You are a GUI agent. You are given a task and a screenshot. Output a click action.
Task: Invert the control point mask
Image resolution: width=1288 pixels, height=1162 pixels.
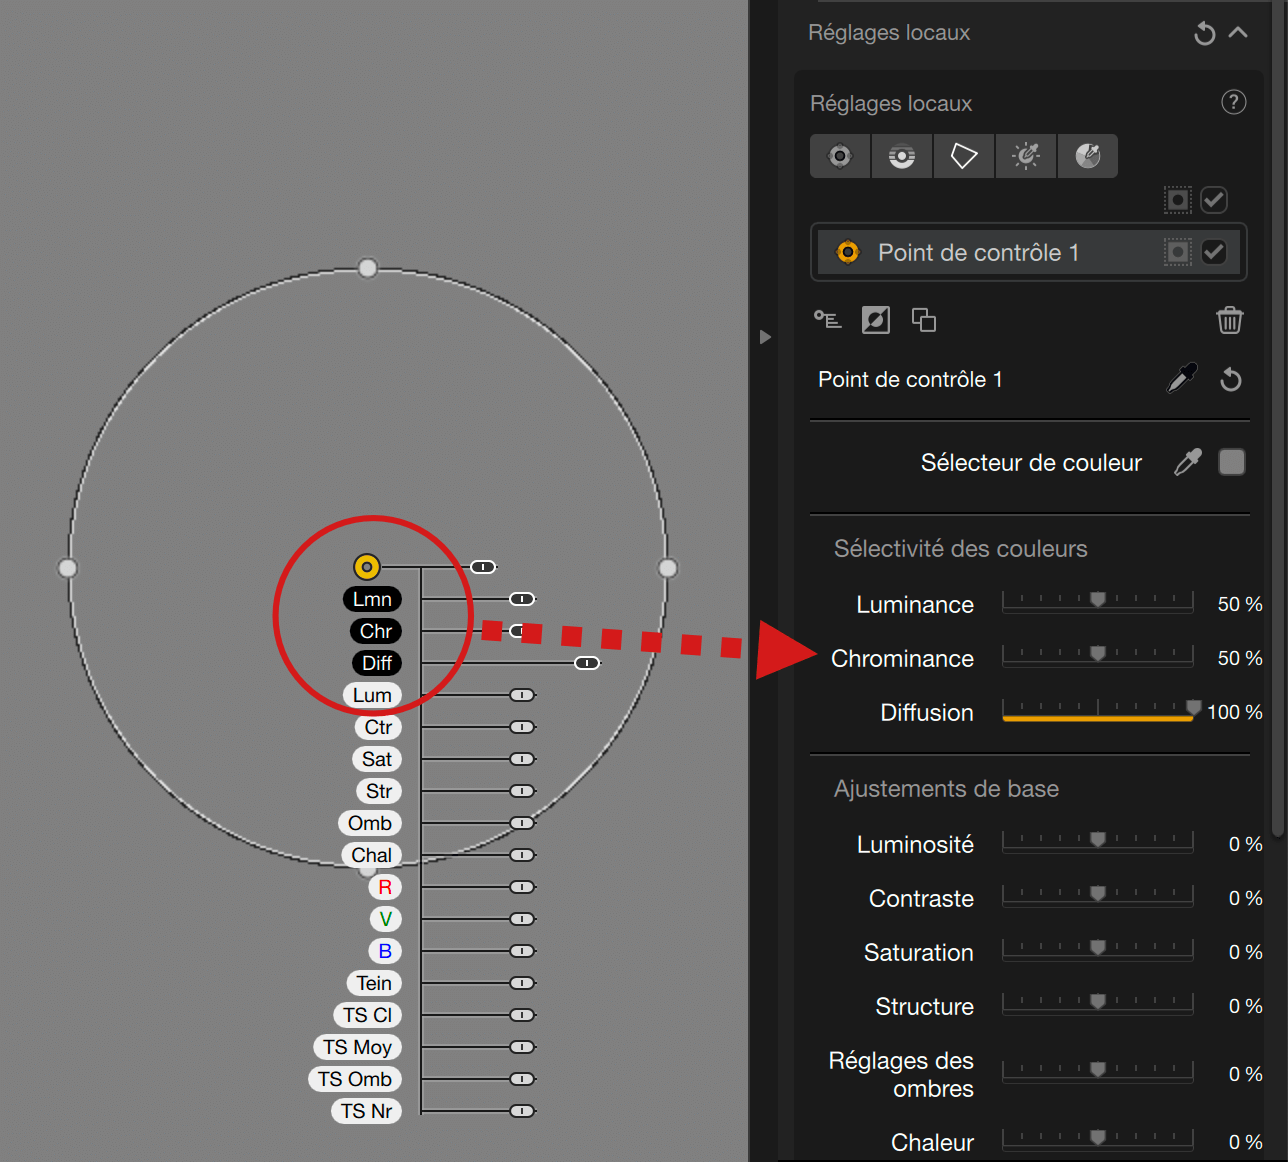pos(876,320)
